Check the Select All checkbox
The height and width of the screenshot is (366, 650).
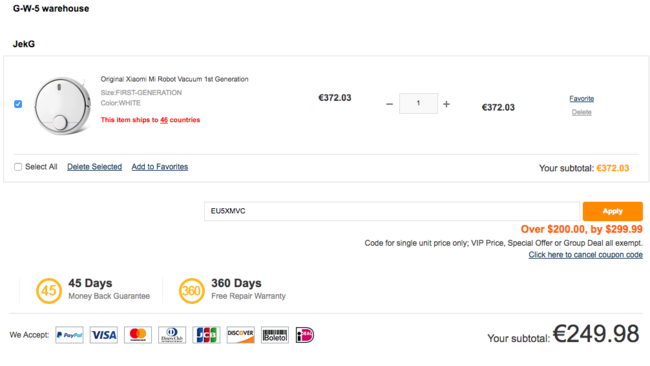(18, 167)
